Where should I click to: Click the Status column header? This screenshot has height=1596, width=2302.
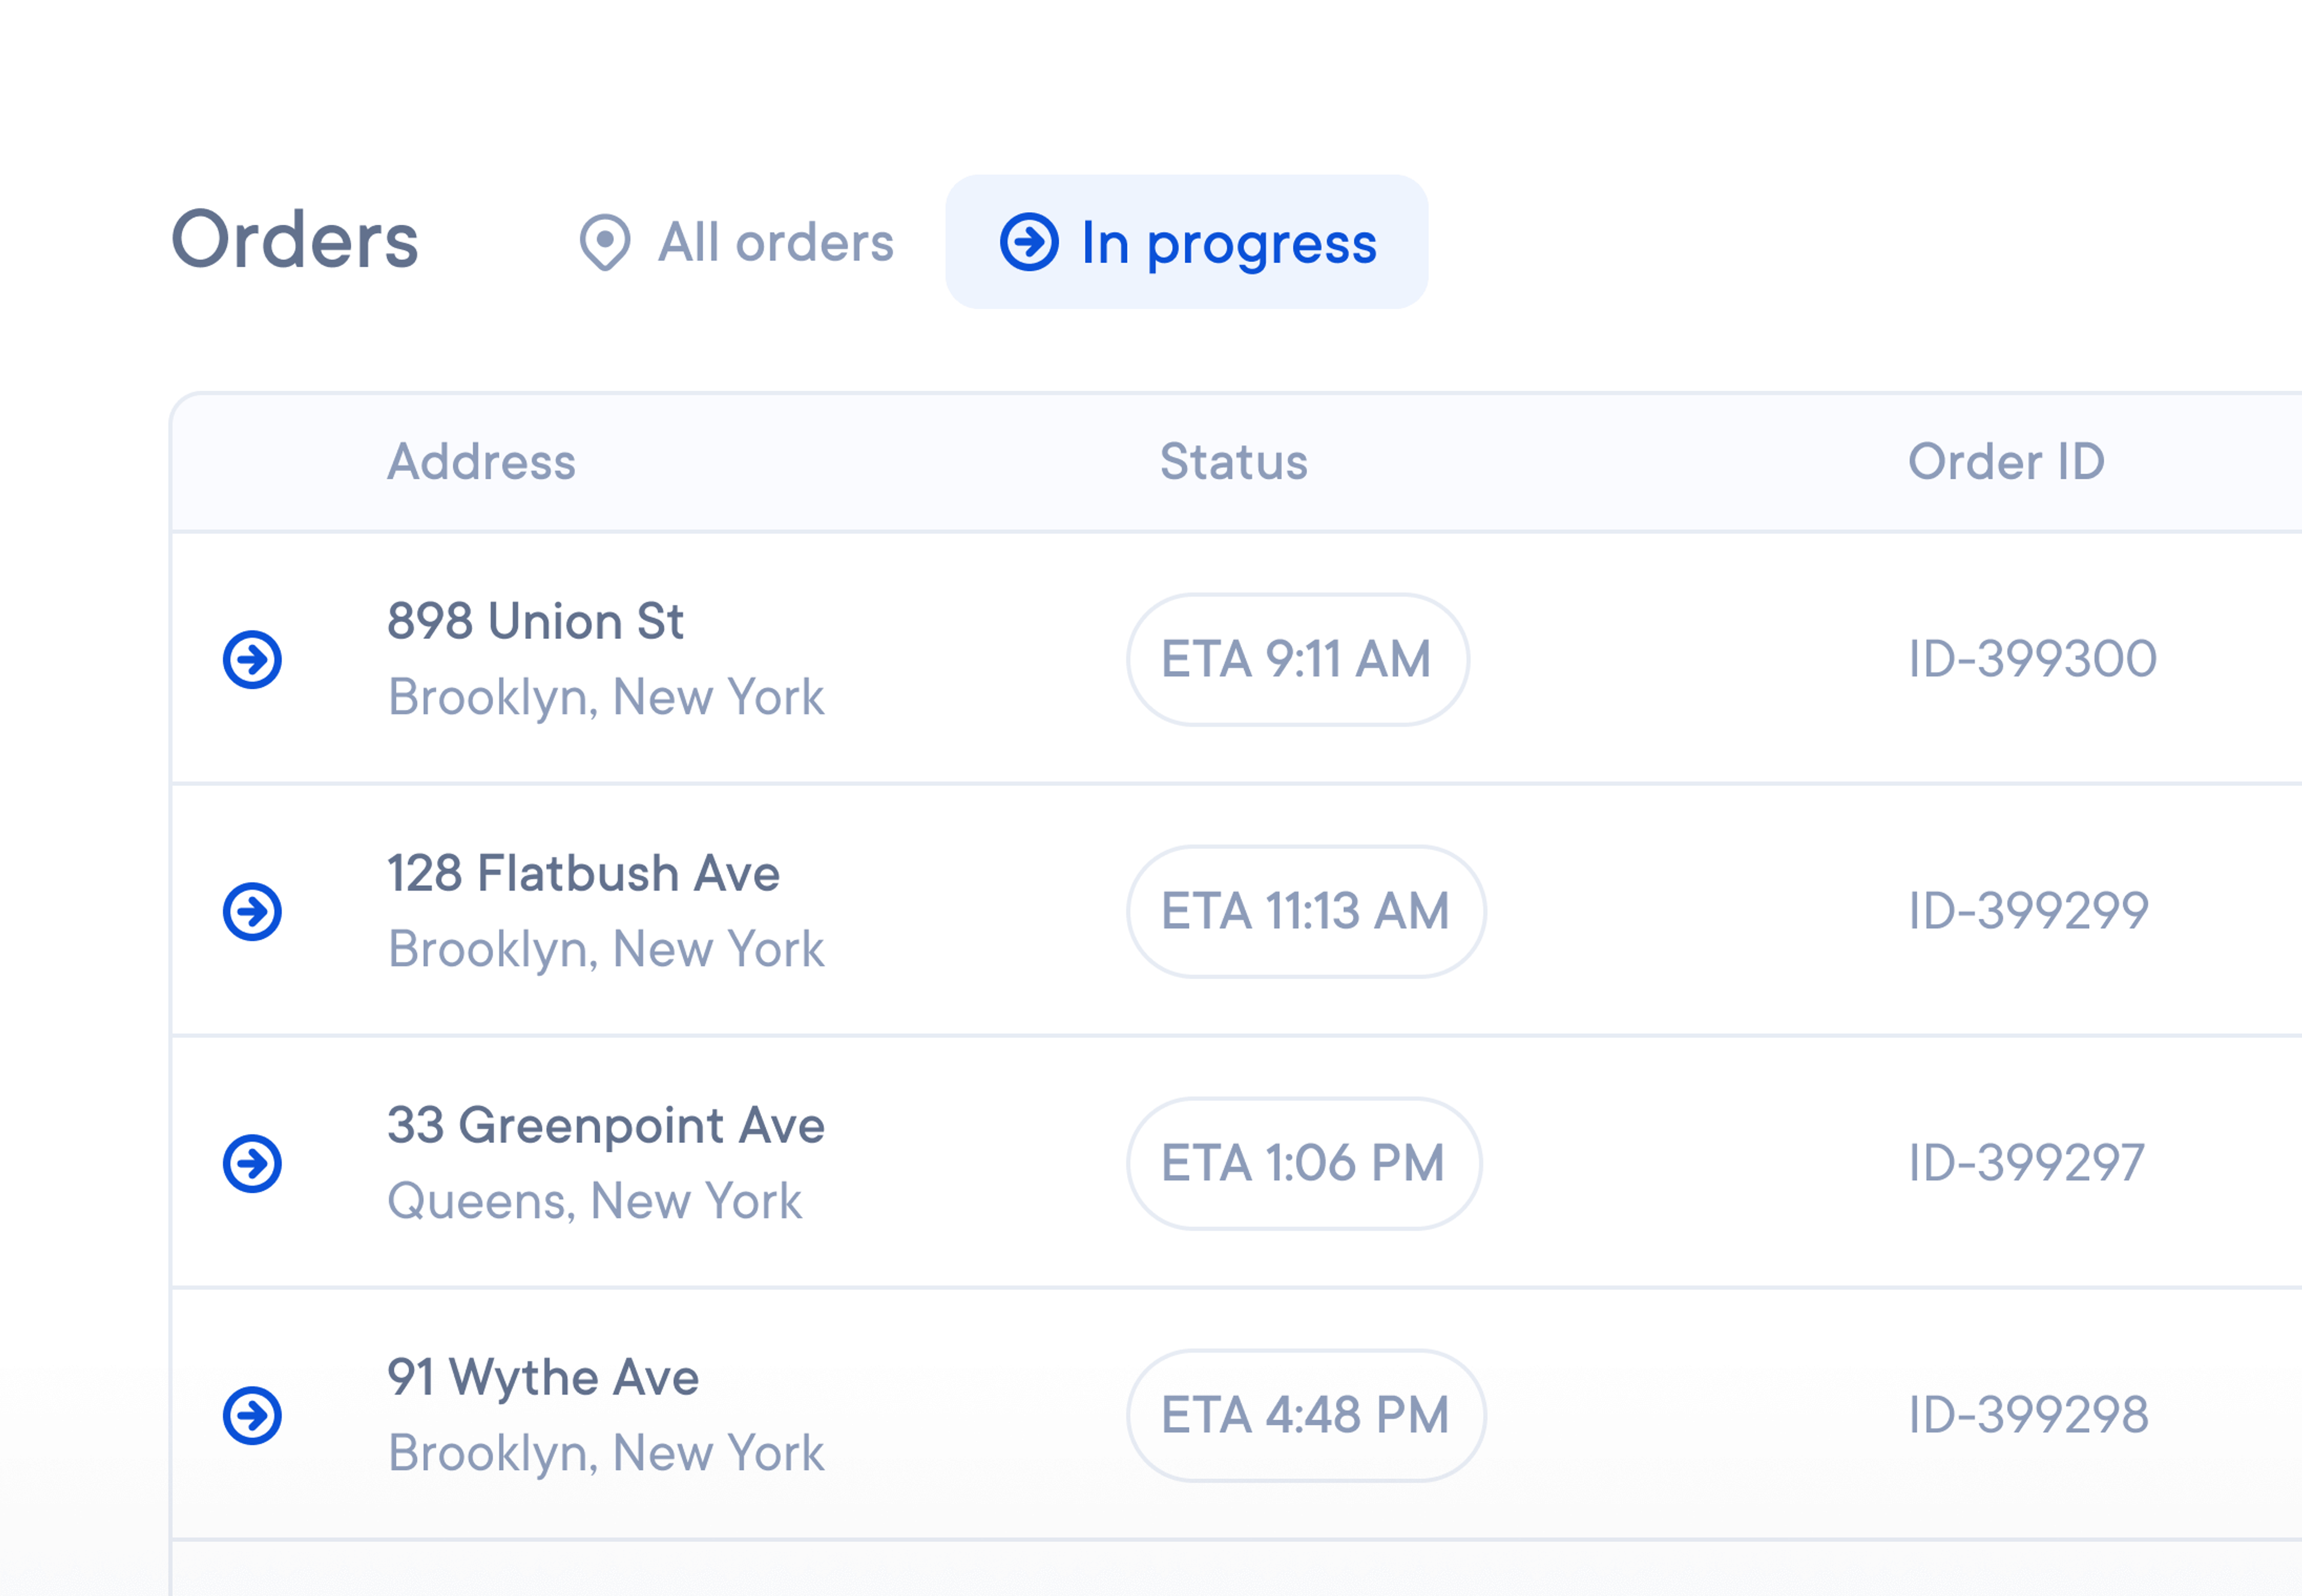click(1233, 461)
